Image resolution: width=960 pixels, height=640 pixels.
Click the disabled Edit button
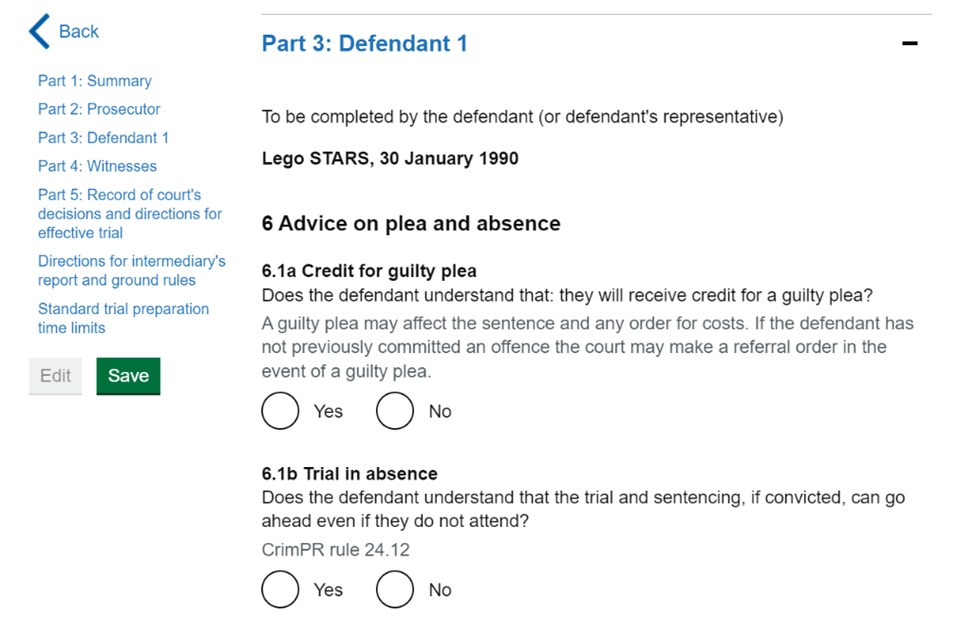pos(55,376)
